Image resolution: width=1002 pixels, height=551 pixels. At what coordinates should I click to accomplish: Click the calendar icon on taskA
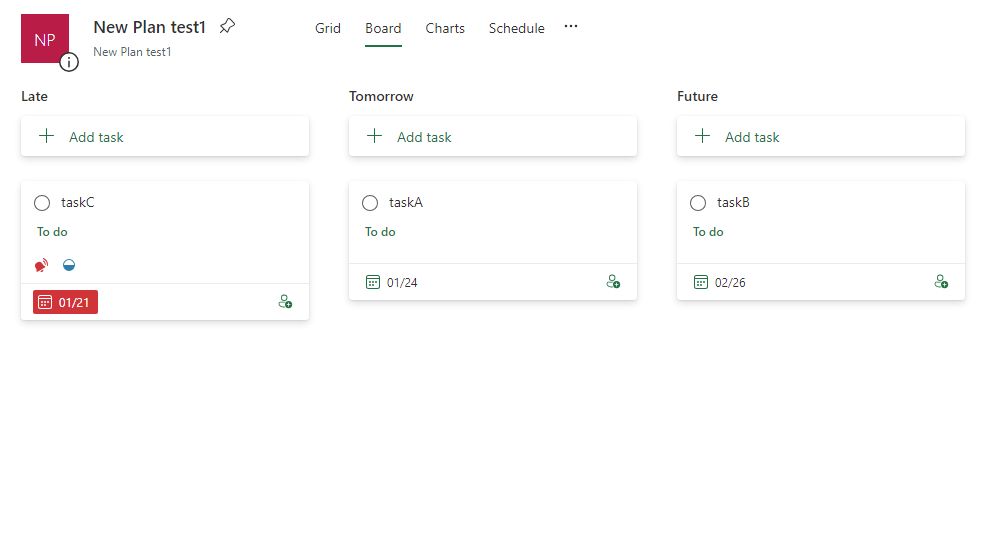click(373, 282)
